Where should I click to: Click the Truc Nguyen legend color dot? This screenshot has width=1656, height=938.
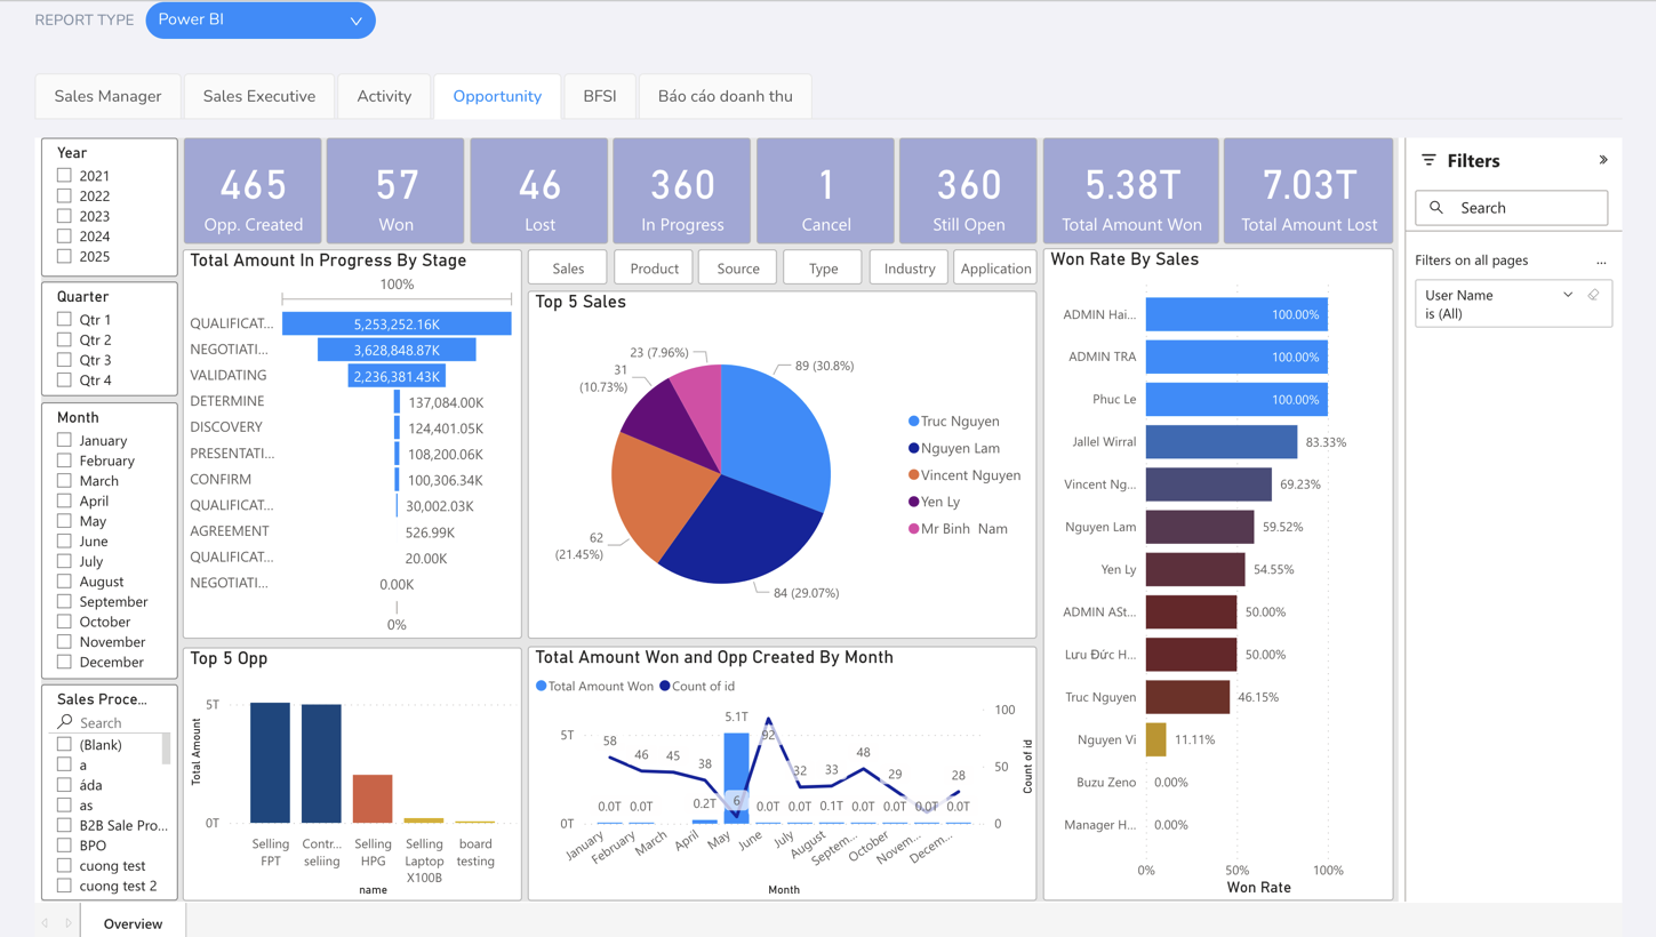[913, 421]
